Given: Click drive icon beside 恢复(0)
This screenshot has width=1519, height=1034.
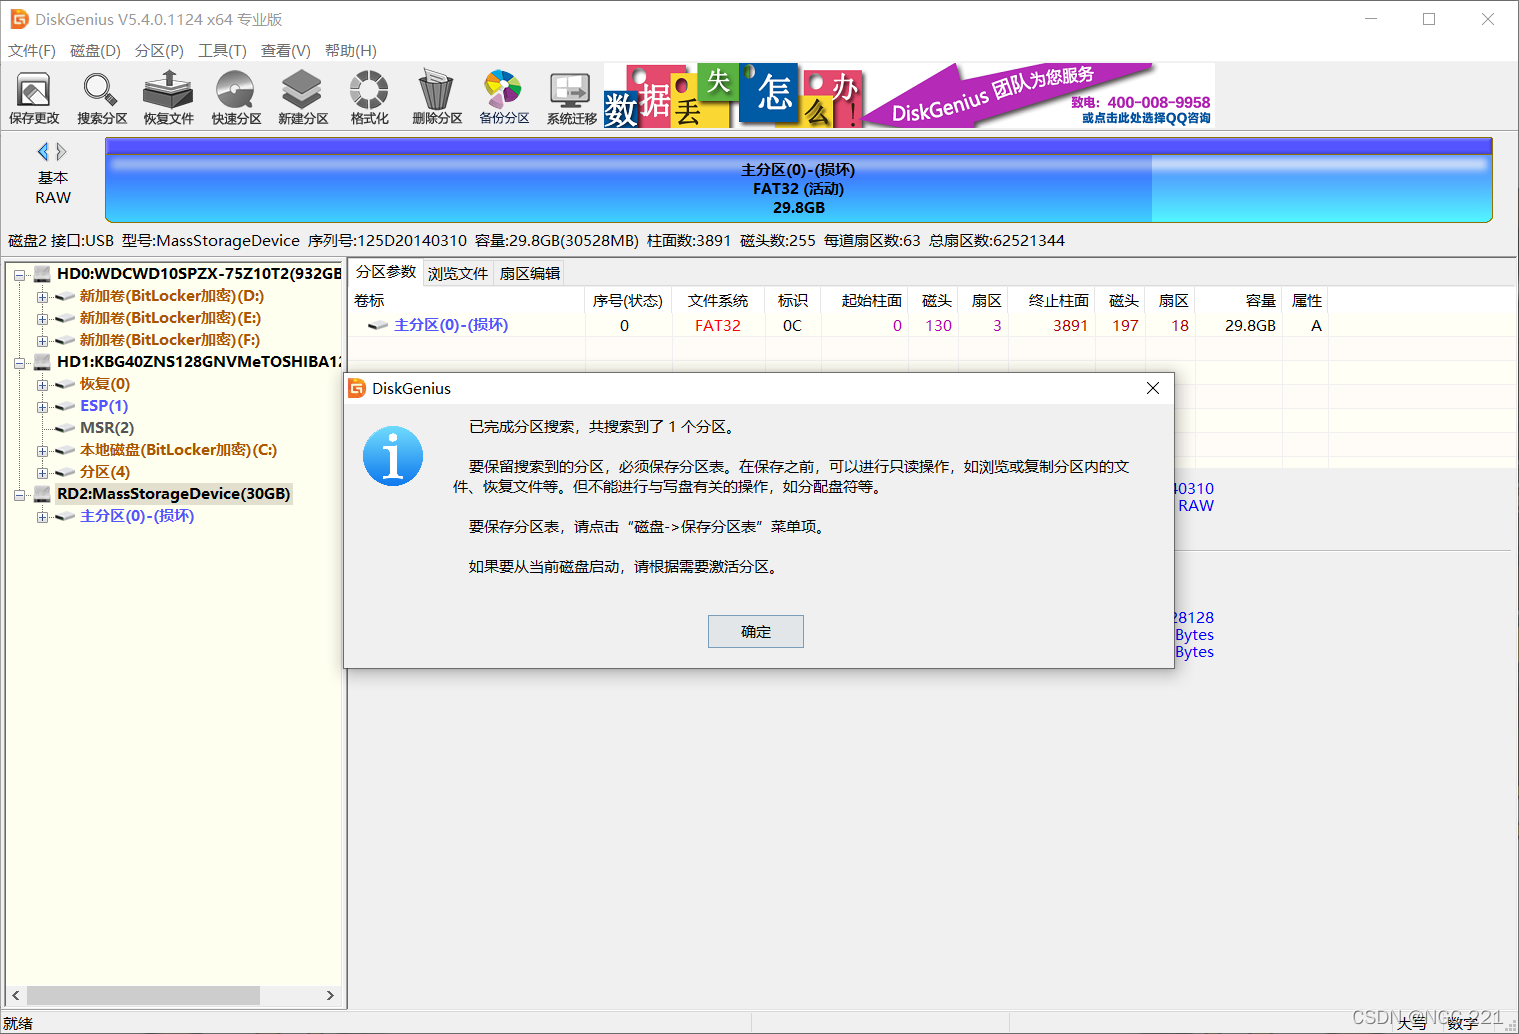Looking at the screenshot, I should (65, 384).
